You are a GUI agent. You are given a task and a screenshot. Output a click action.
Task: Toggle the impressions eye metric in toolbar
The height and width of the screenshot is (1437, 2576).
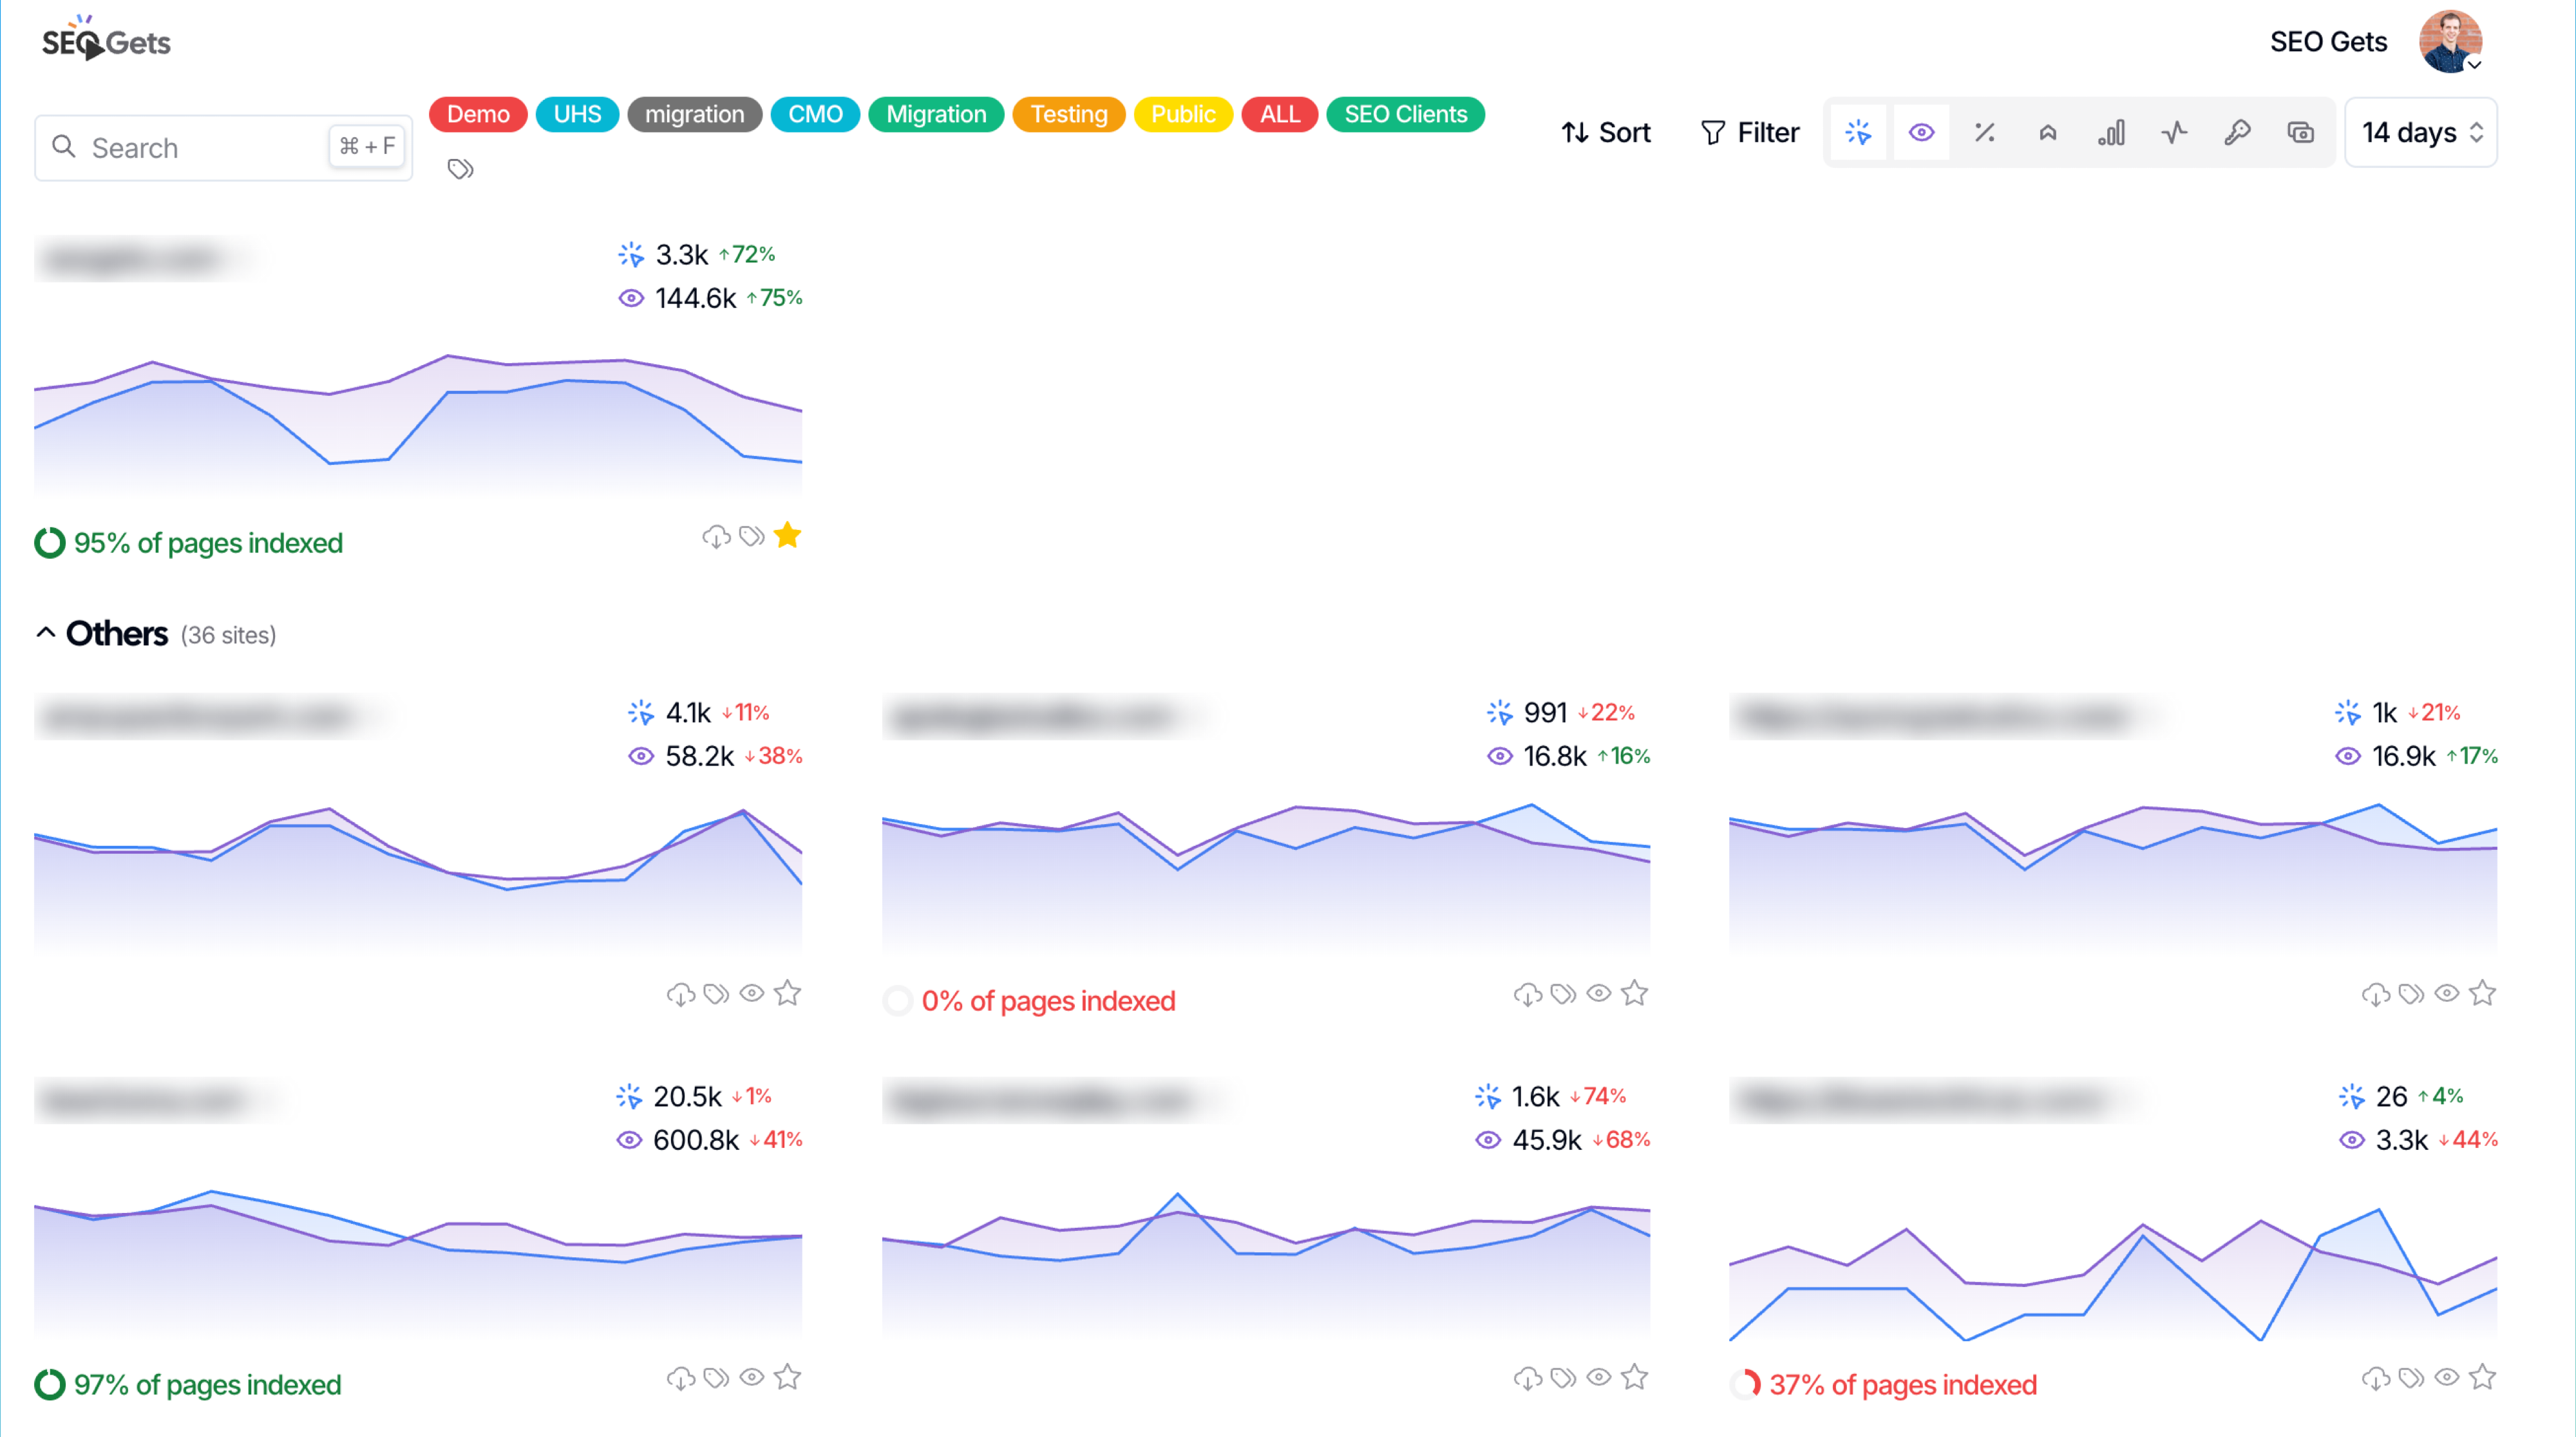click(1921, 132)
